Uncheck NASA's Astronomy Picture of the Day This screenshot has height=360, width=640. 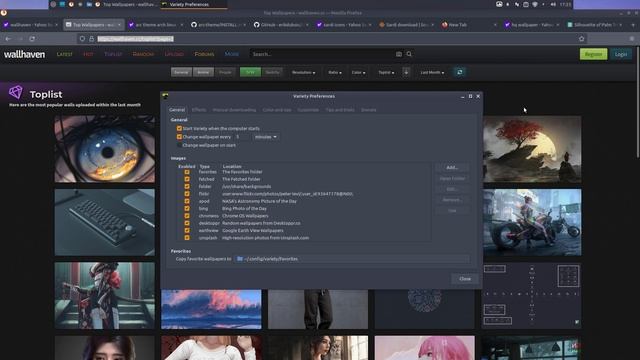(187, 201)
